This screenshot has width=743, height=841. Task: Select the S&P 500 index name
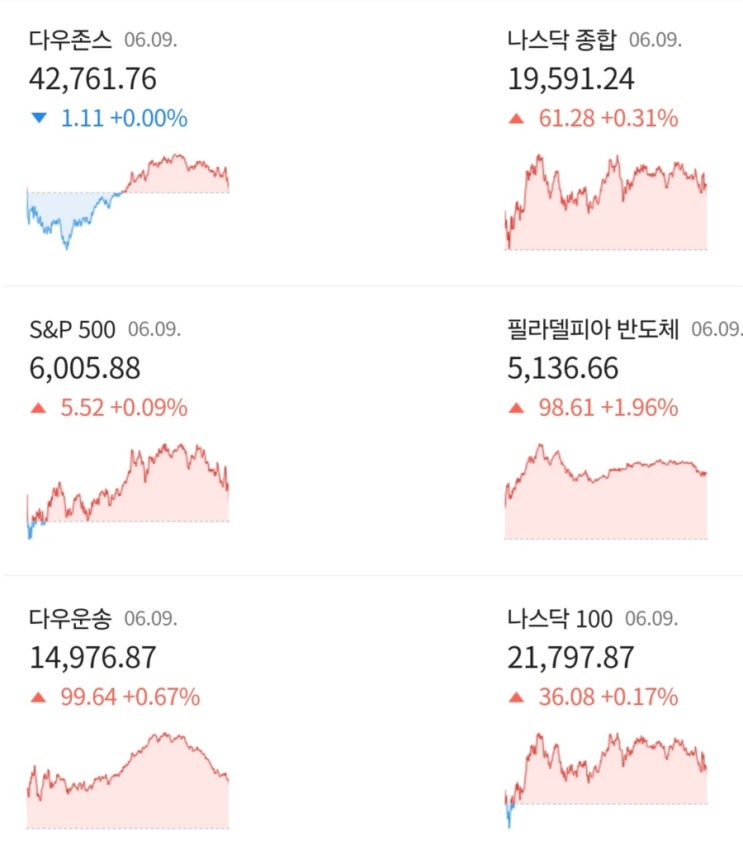(72, 330)
